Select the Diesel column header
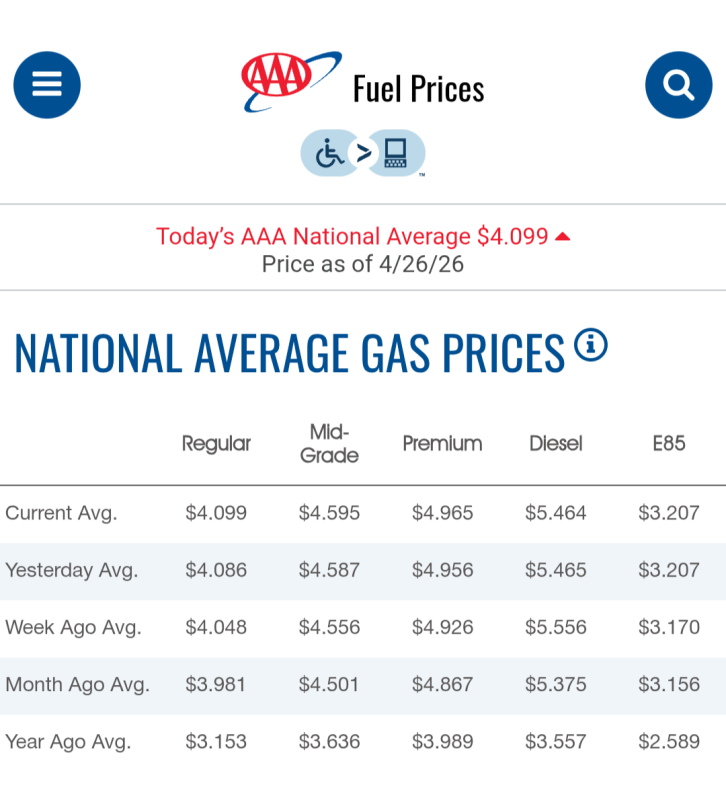Viewport: 726px width, 800px height. pyautogui.click(x=556, y=443)
